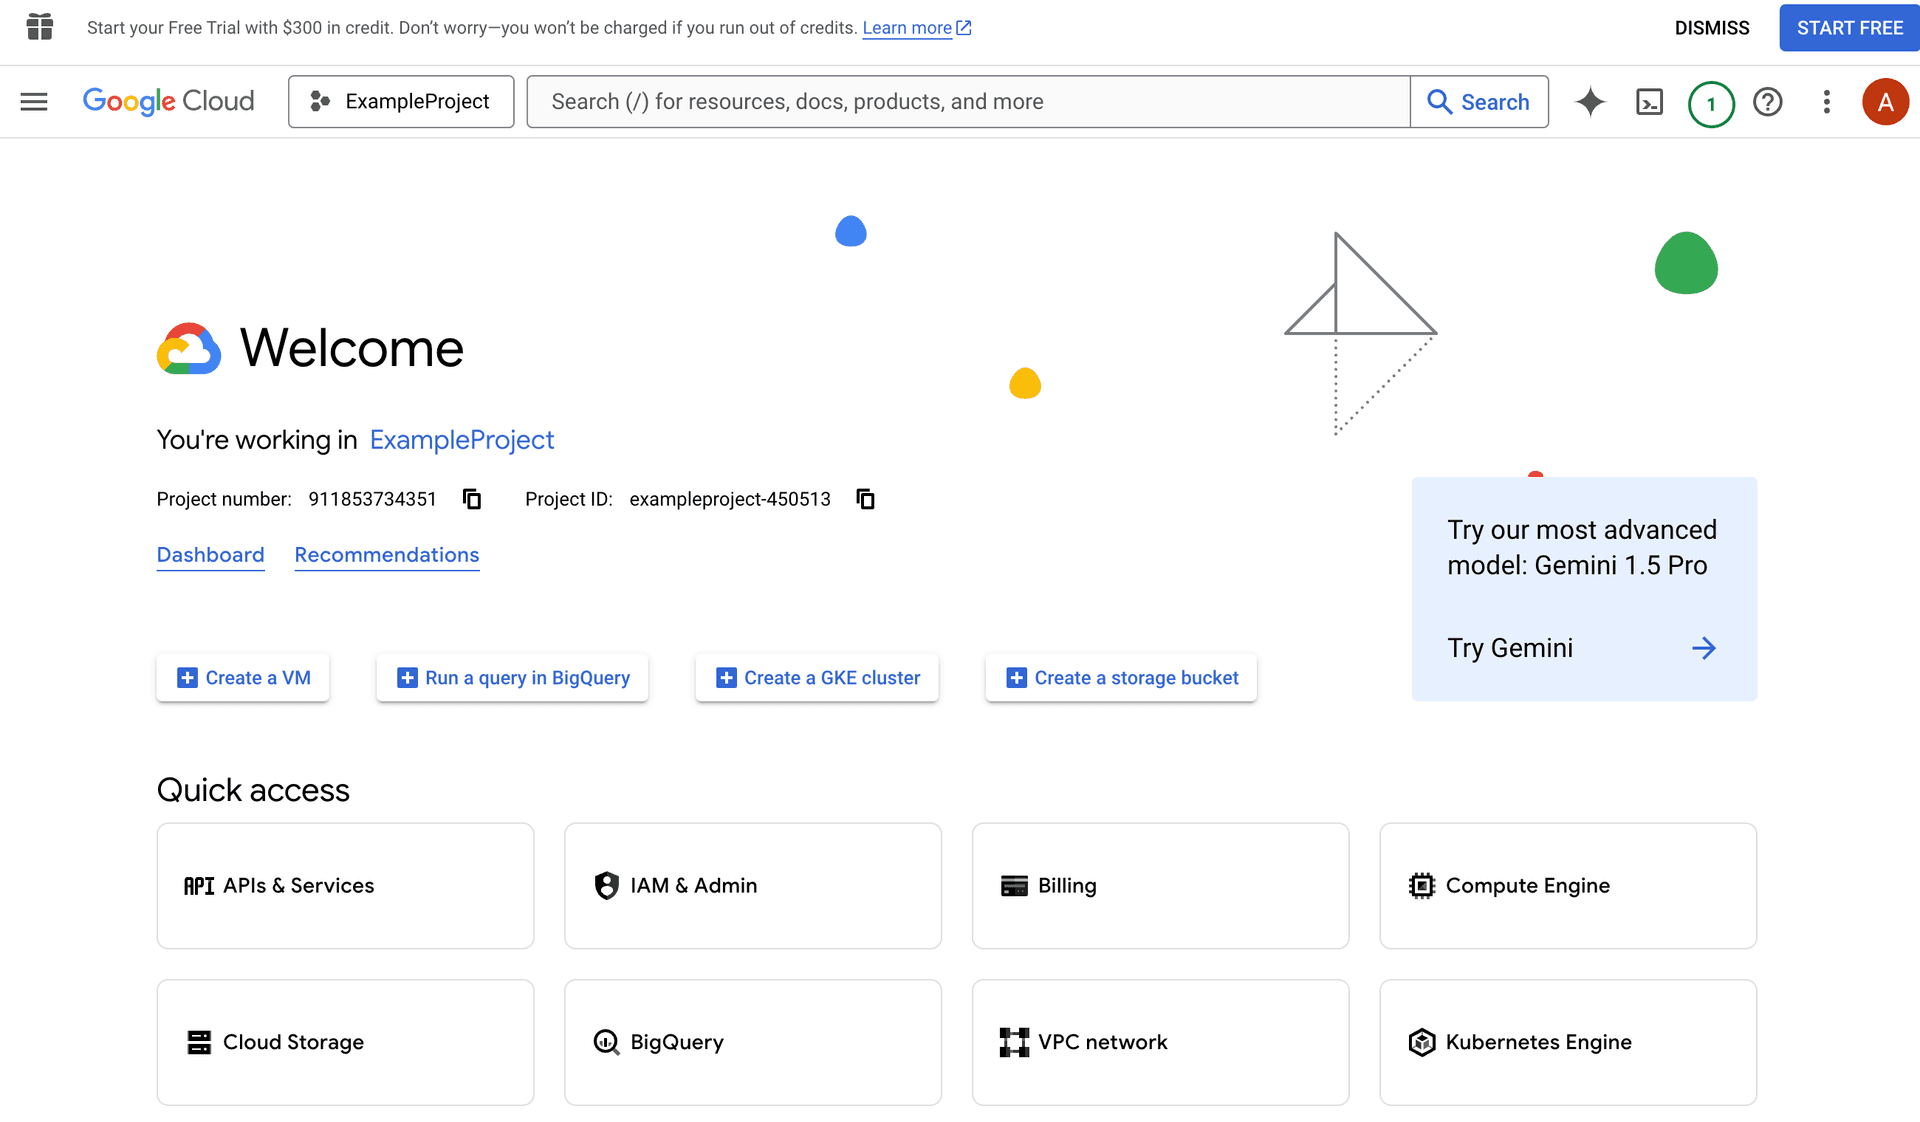Click the IAM shield icon
The height and width of the screenshot is (1122, 1920).
[606, 886]
